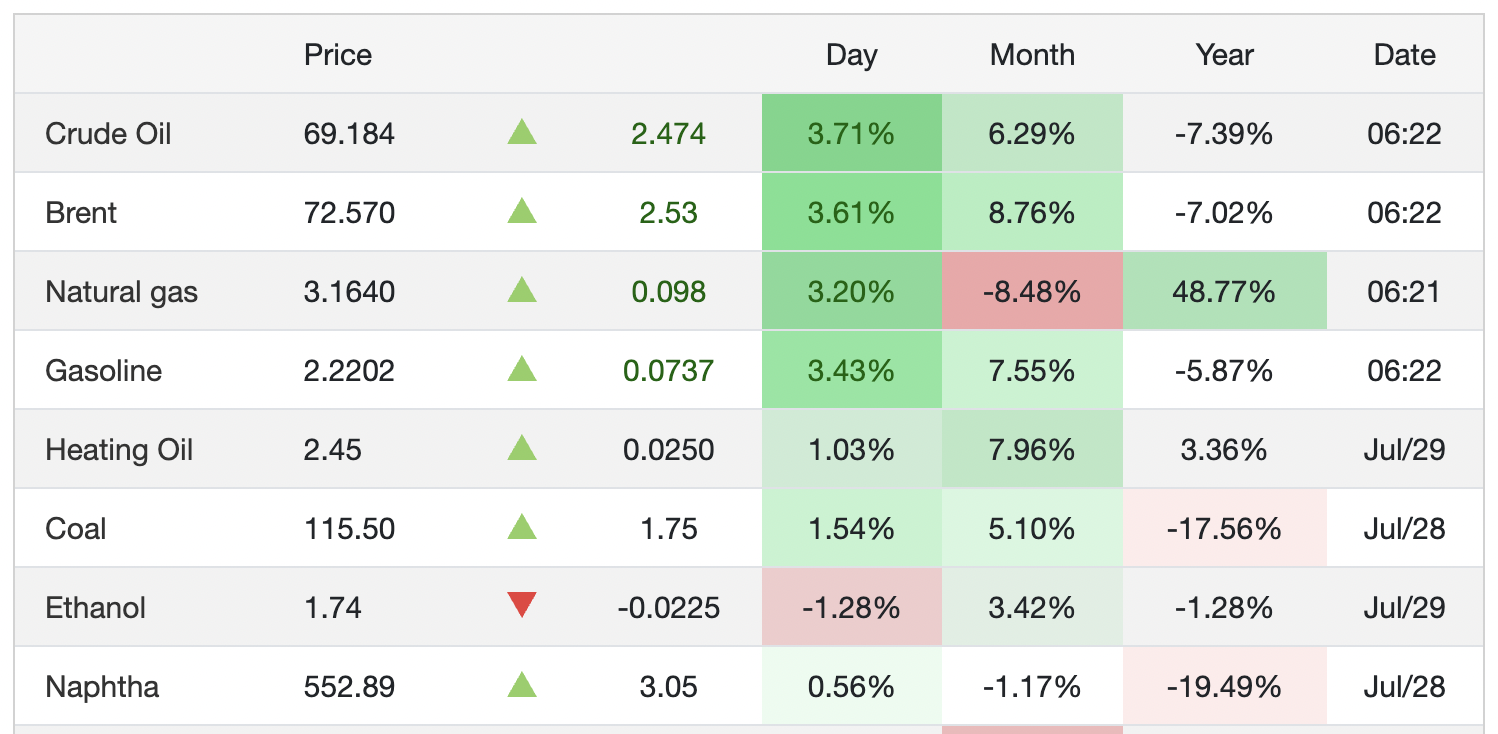Click the 48.77% year change cell
This screenshot has width=1498, height=734.
1225,291
